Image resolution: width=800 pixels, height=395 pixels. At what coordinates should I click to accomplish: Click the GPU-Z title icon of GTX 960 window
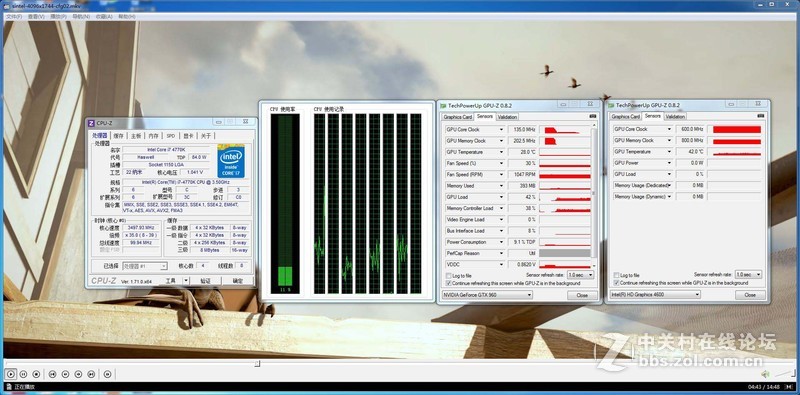pos(443,106)
